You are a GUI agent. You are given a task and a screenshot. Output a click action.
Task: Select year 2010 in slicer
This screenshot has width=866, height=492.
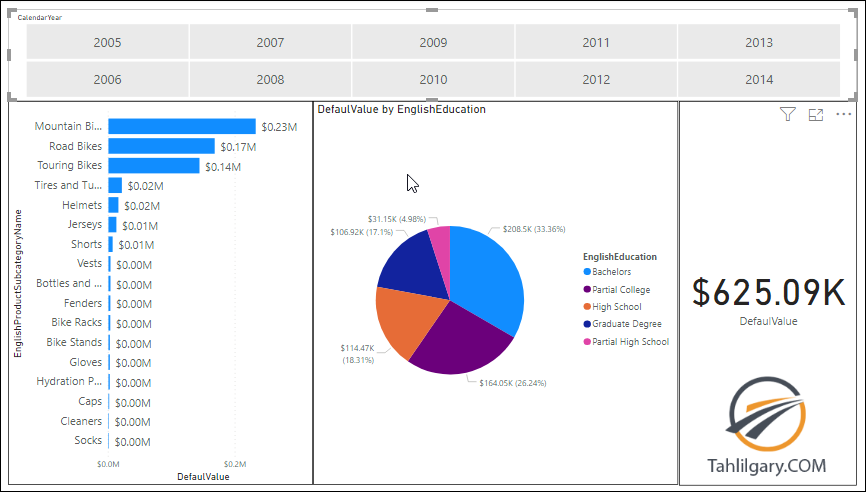(433, 80)
